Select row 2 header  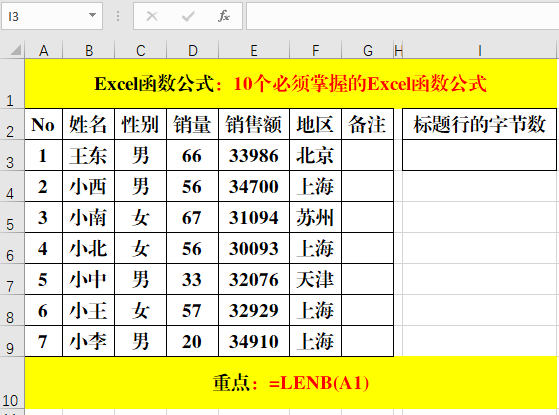12,124
